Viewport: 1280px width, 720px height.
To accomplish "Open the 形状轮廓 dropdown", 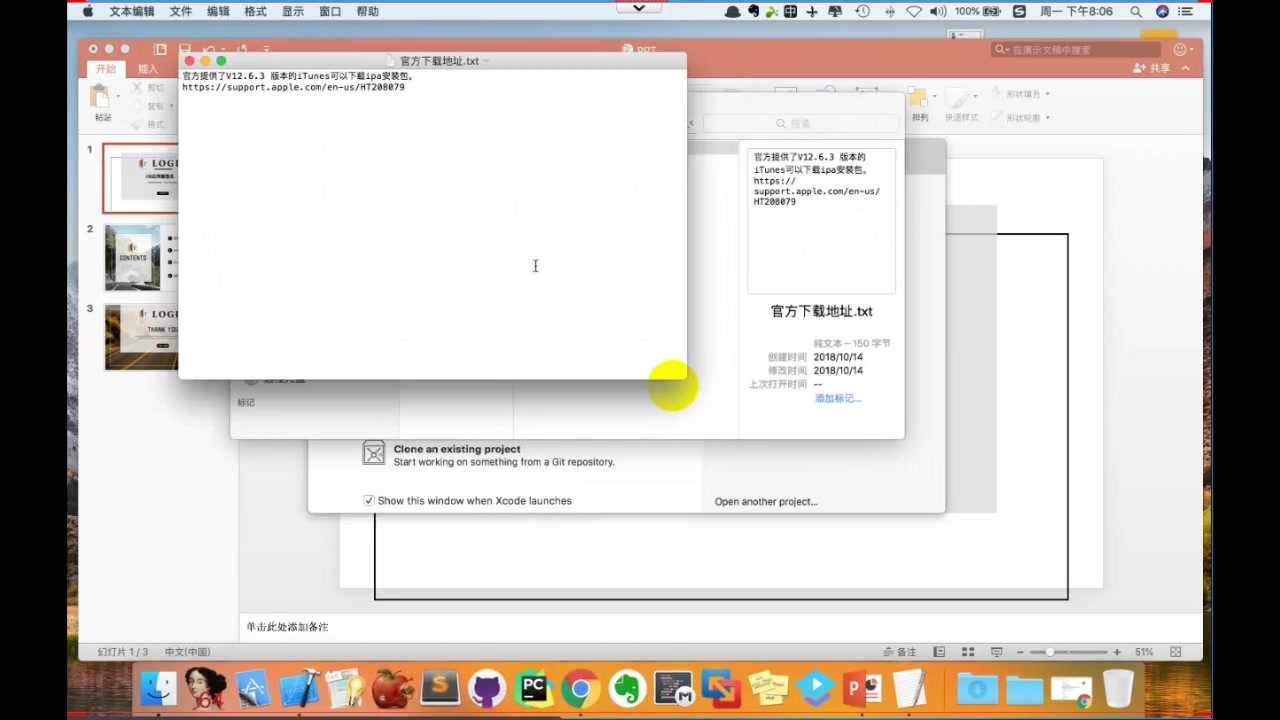I will click(1047, 118).
